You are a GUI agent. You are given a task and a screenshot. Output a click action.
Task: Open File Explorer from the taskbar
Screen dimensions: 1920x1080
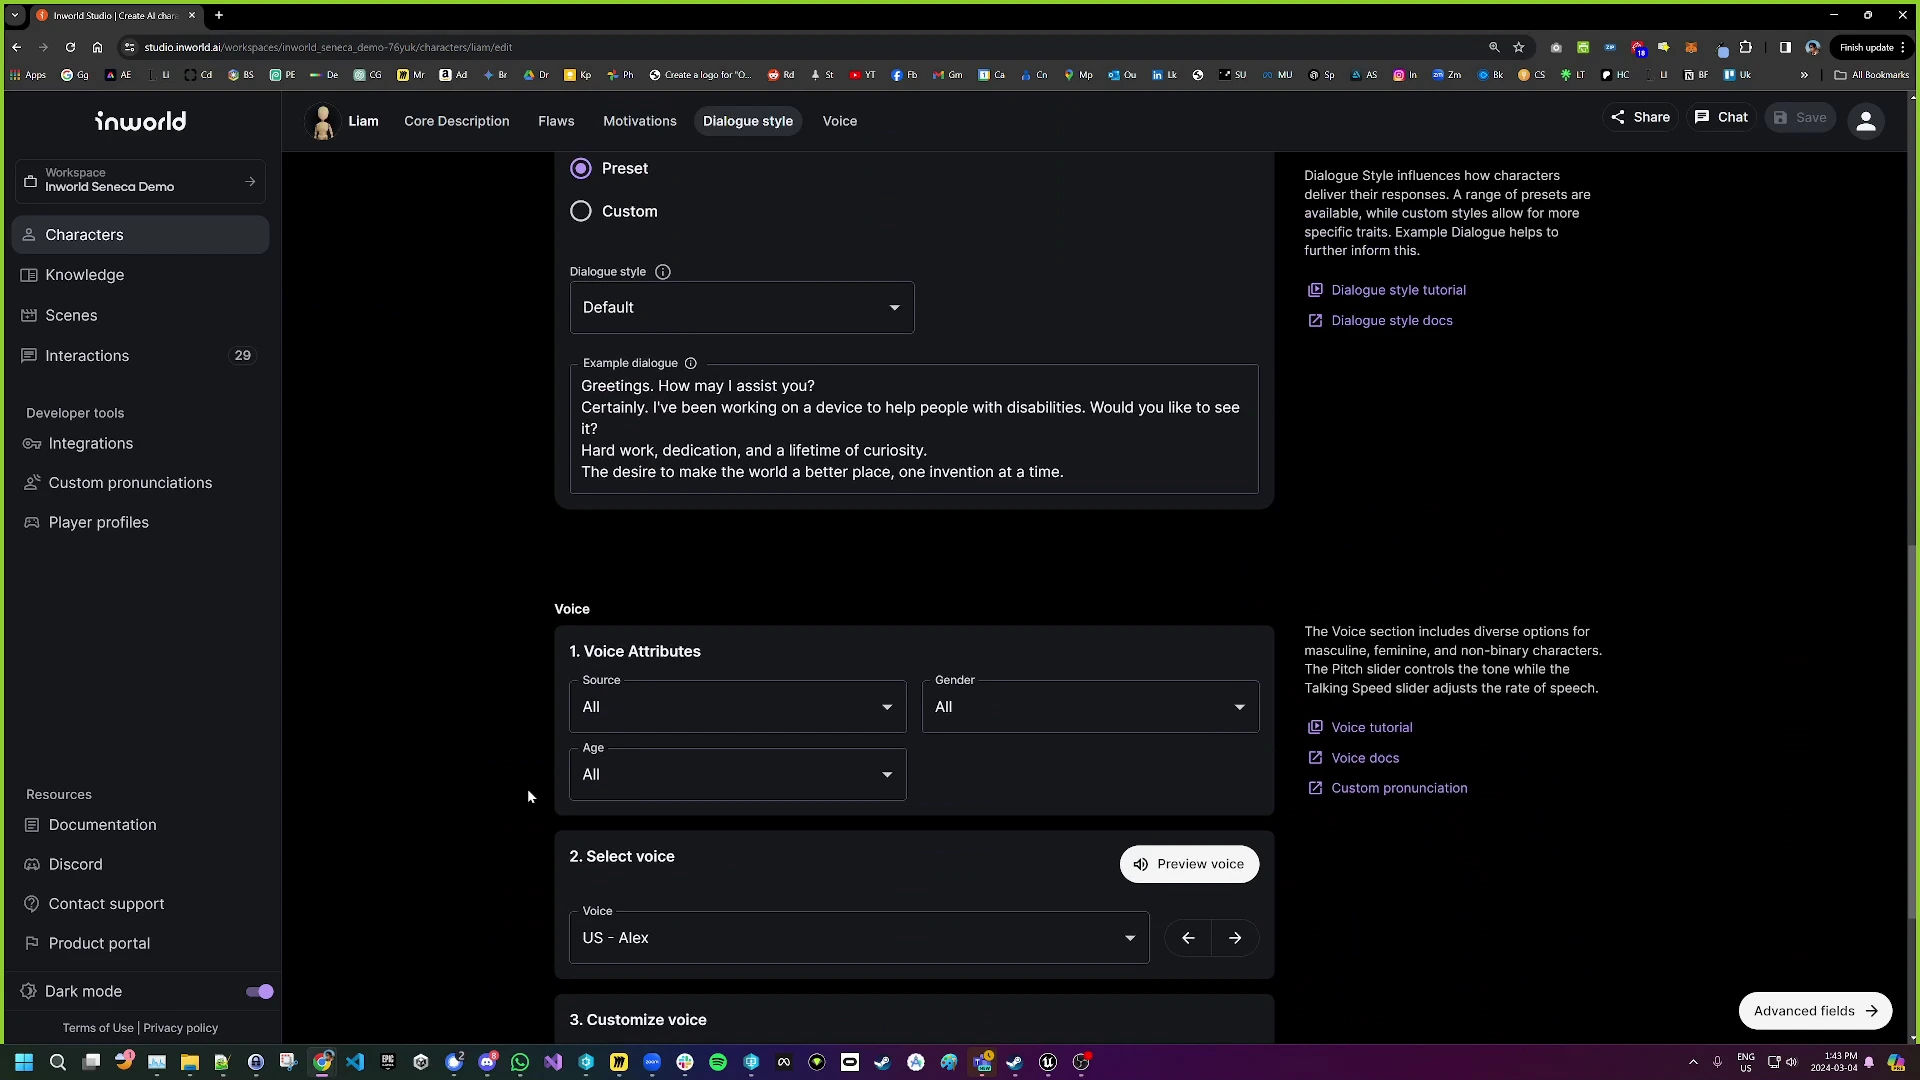point(190,1062)
